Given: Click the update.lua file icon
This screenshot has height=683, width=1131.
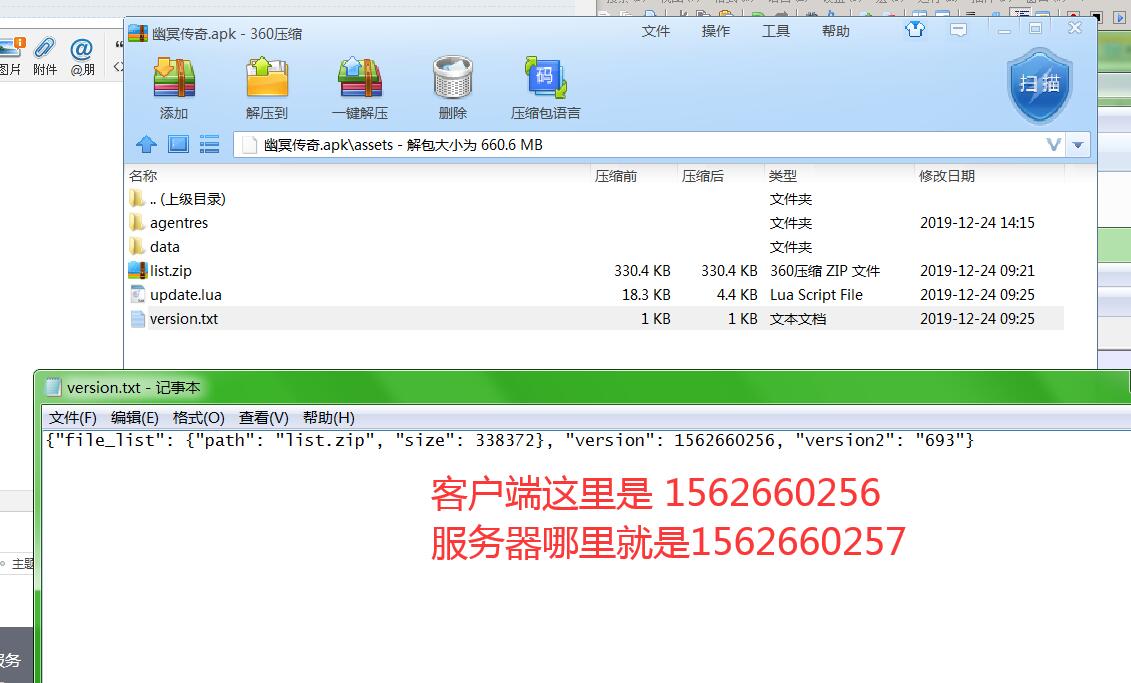Looking at the screenshot, I should (137, 294).
